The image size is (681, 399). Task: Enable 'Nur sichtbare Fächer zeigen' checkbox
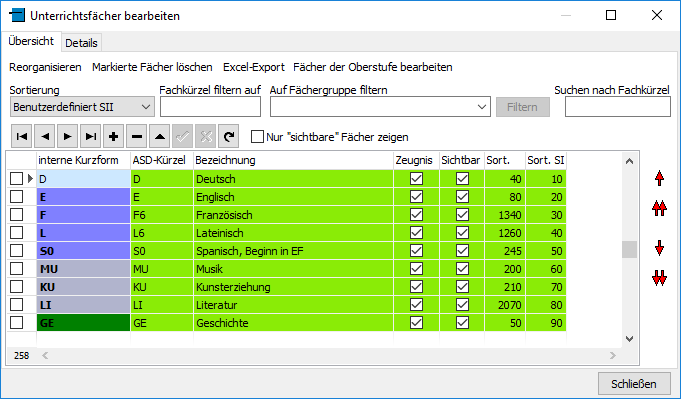(x=257, y=137)
